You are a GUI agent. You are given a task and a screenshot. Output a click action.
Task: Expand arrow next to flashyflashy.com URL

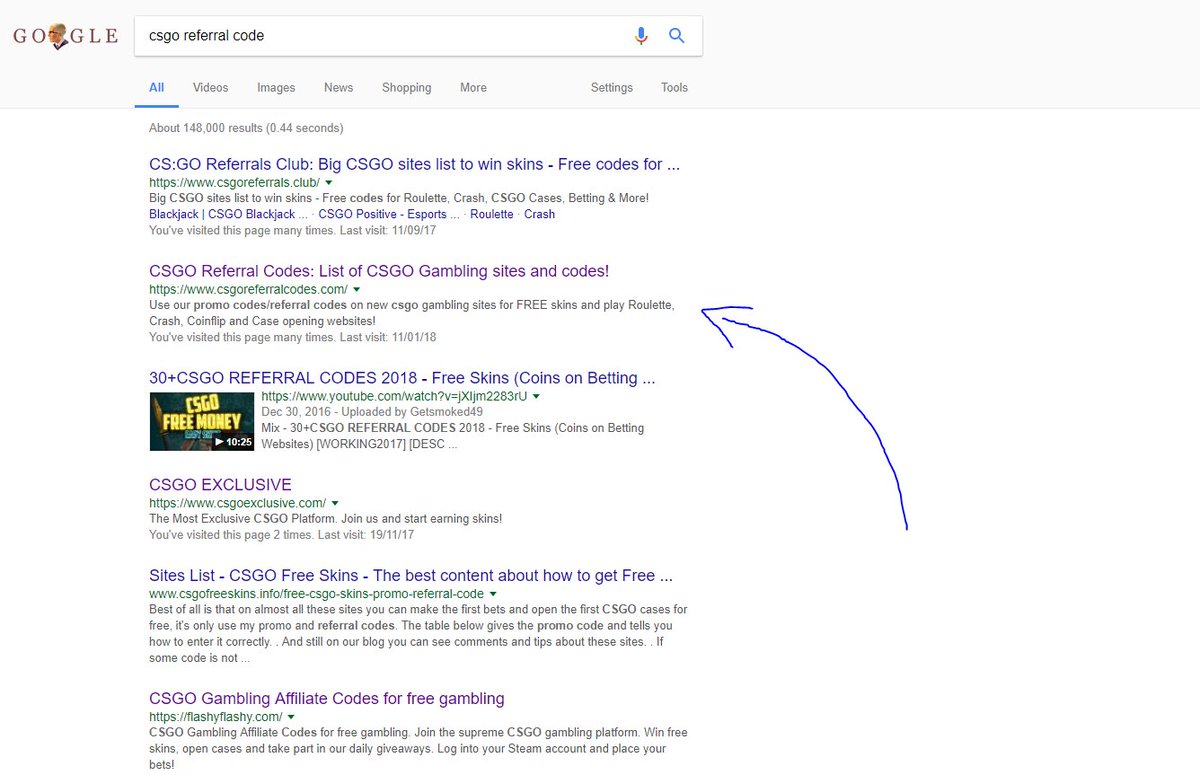(x=291, y=717)
